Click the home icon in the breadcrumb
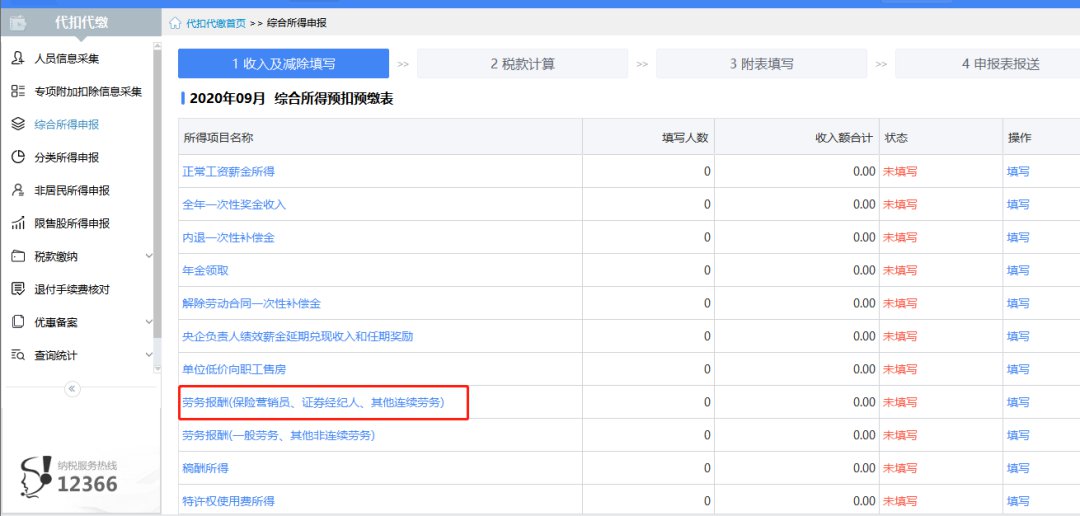The image size is (1080, 516). pyautogui.click(x=176, y=23)
